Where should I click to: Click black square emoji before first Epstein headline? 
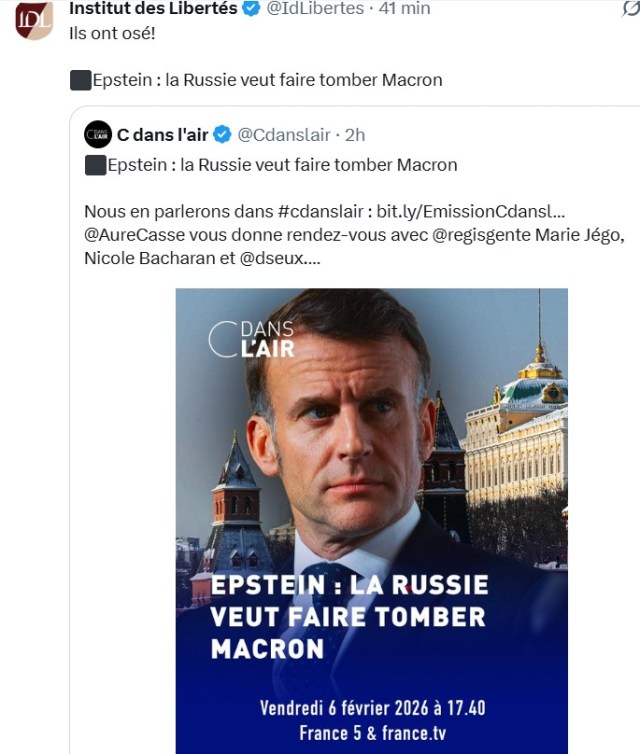[80, 80]
